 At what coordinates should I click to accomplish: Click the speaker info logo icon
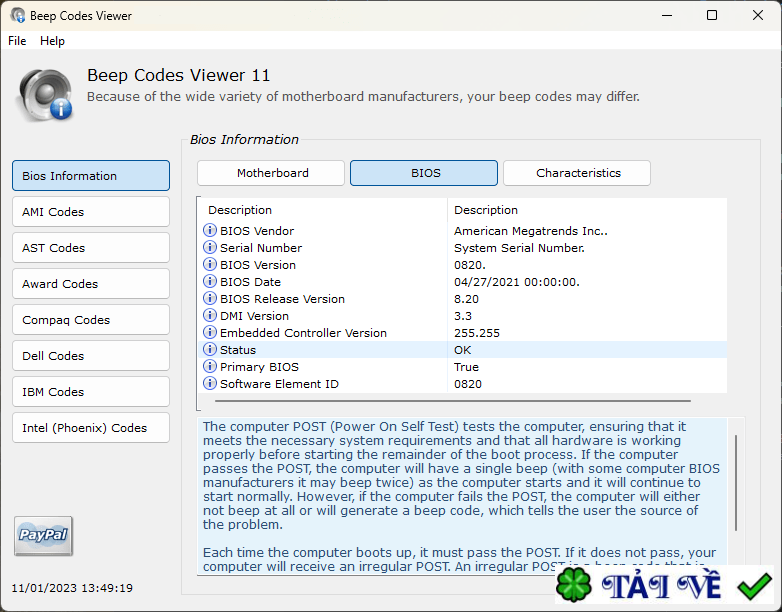(x=44, y=94)
